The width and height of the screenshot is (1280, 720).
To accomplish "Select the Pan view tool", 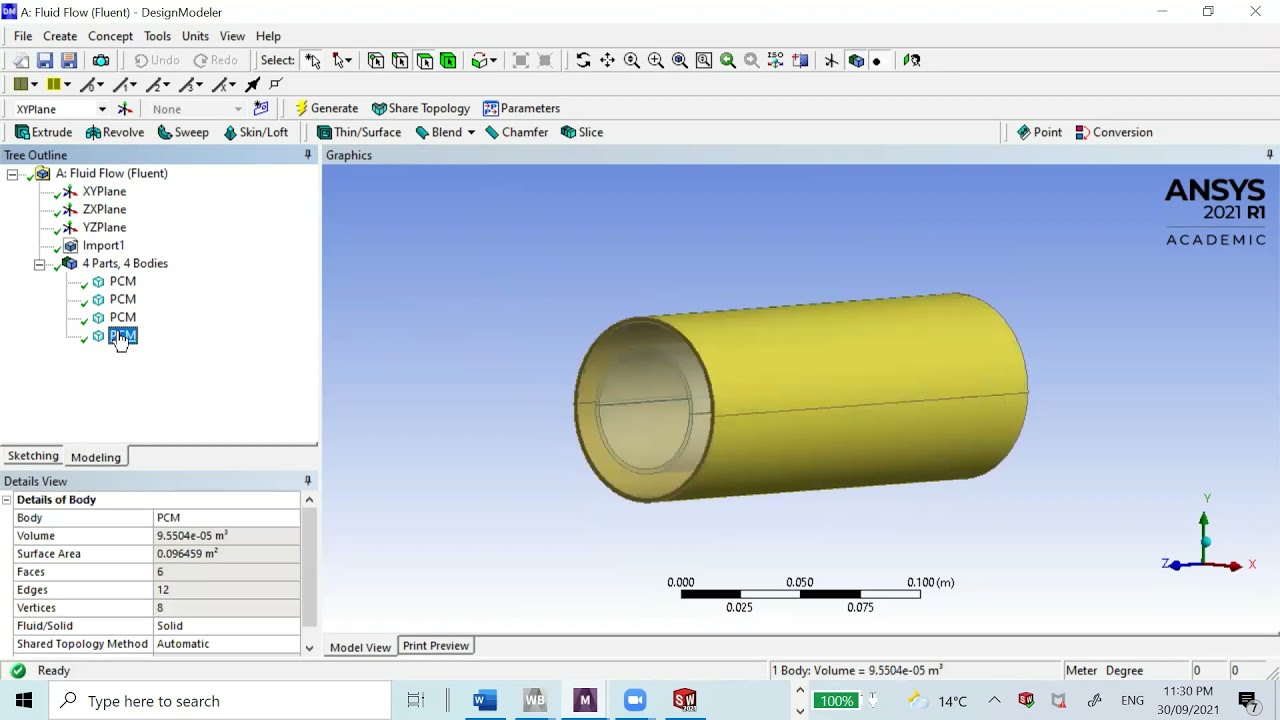I will 607,60.
